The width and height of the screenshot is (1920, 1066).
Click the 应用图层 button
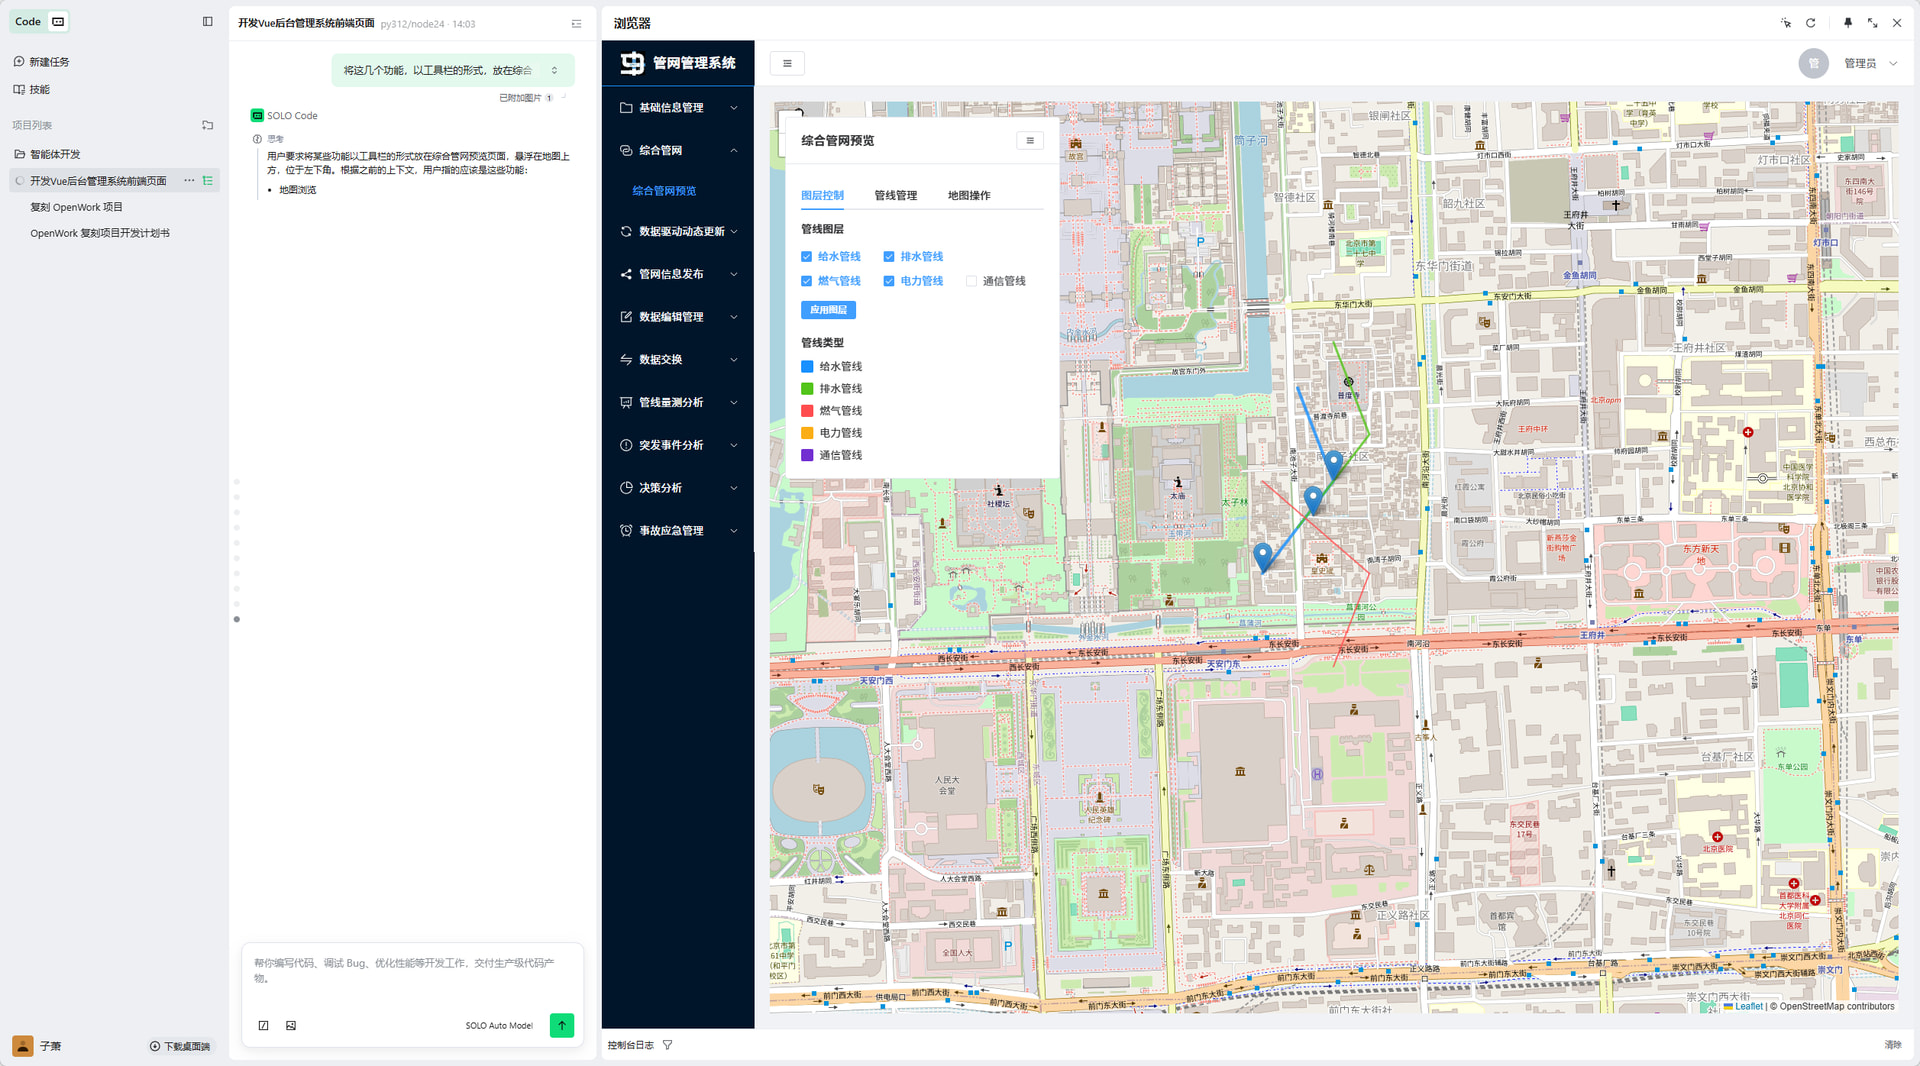pos(828,310)
